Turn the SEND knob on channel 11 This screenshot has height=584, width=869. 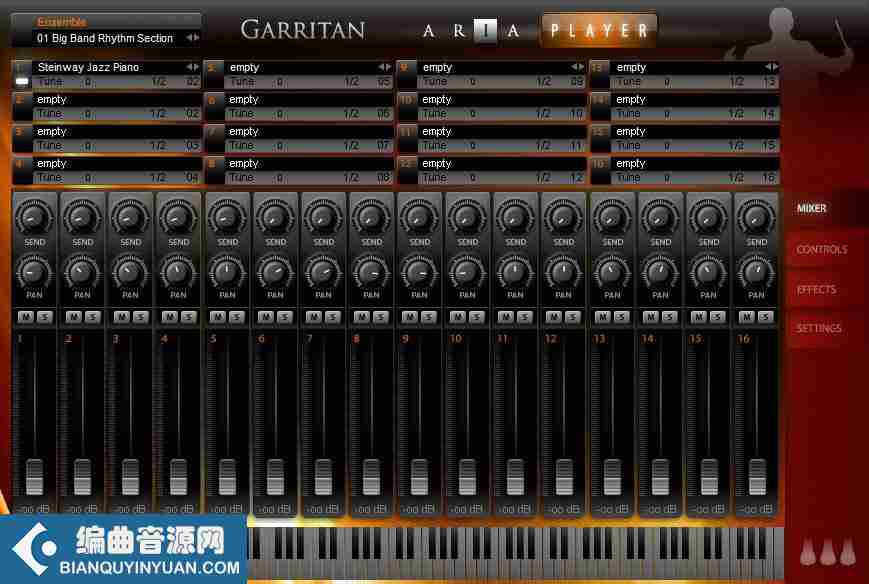(515, 218)
